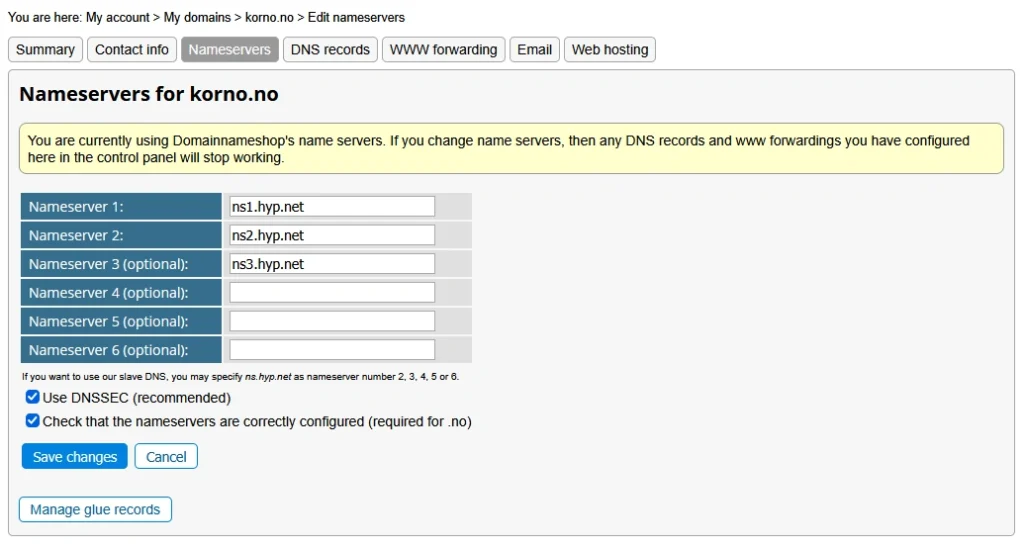Click the Save changes button
The width and height of the screenshot is (1024, 548).
coord(74,457)
